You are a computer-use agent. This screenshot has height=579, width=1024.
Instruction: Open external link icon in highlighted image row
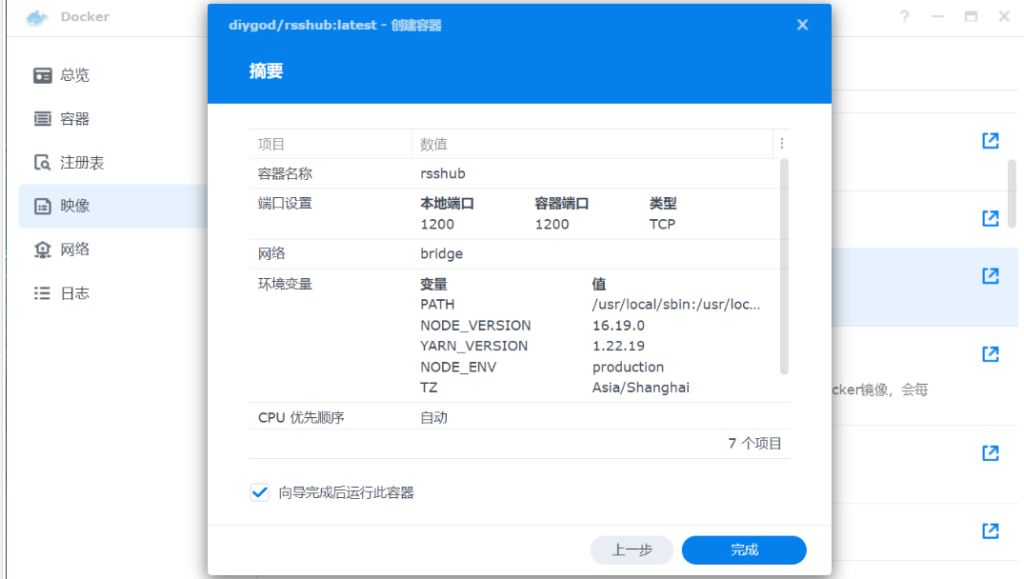click(990, 276)
